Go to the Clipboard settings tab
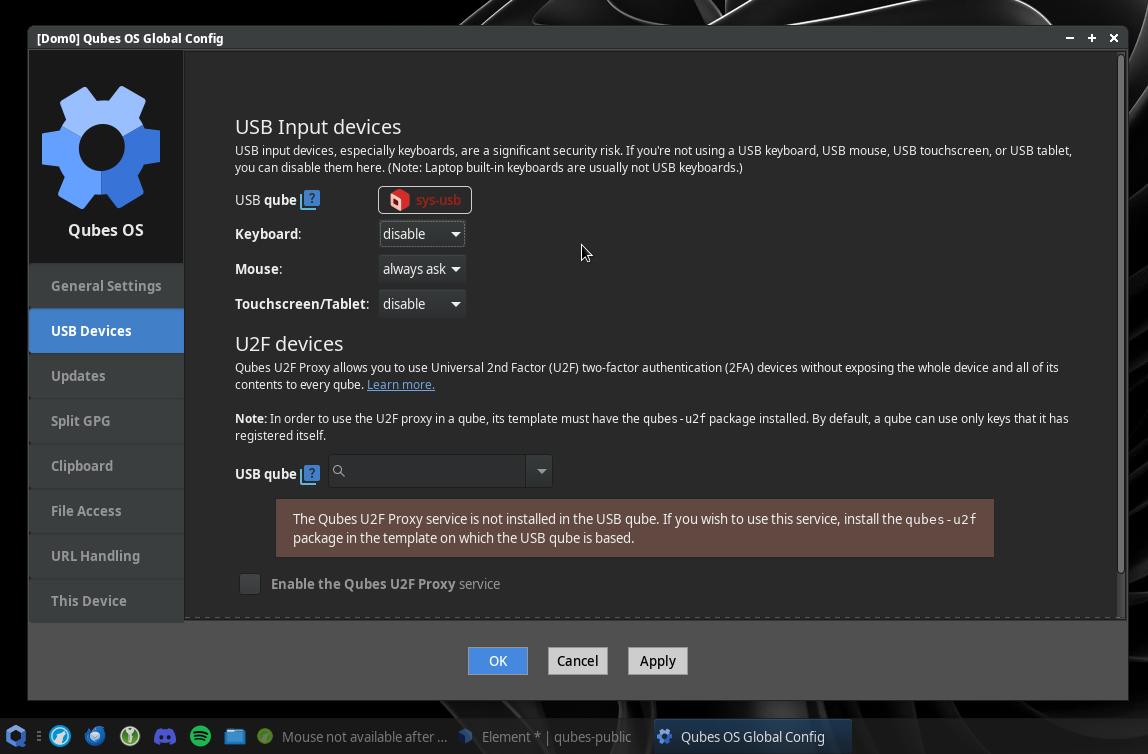 tap(82, 466)
